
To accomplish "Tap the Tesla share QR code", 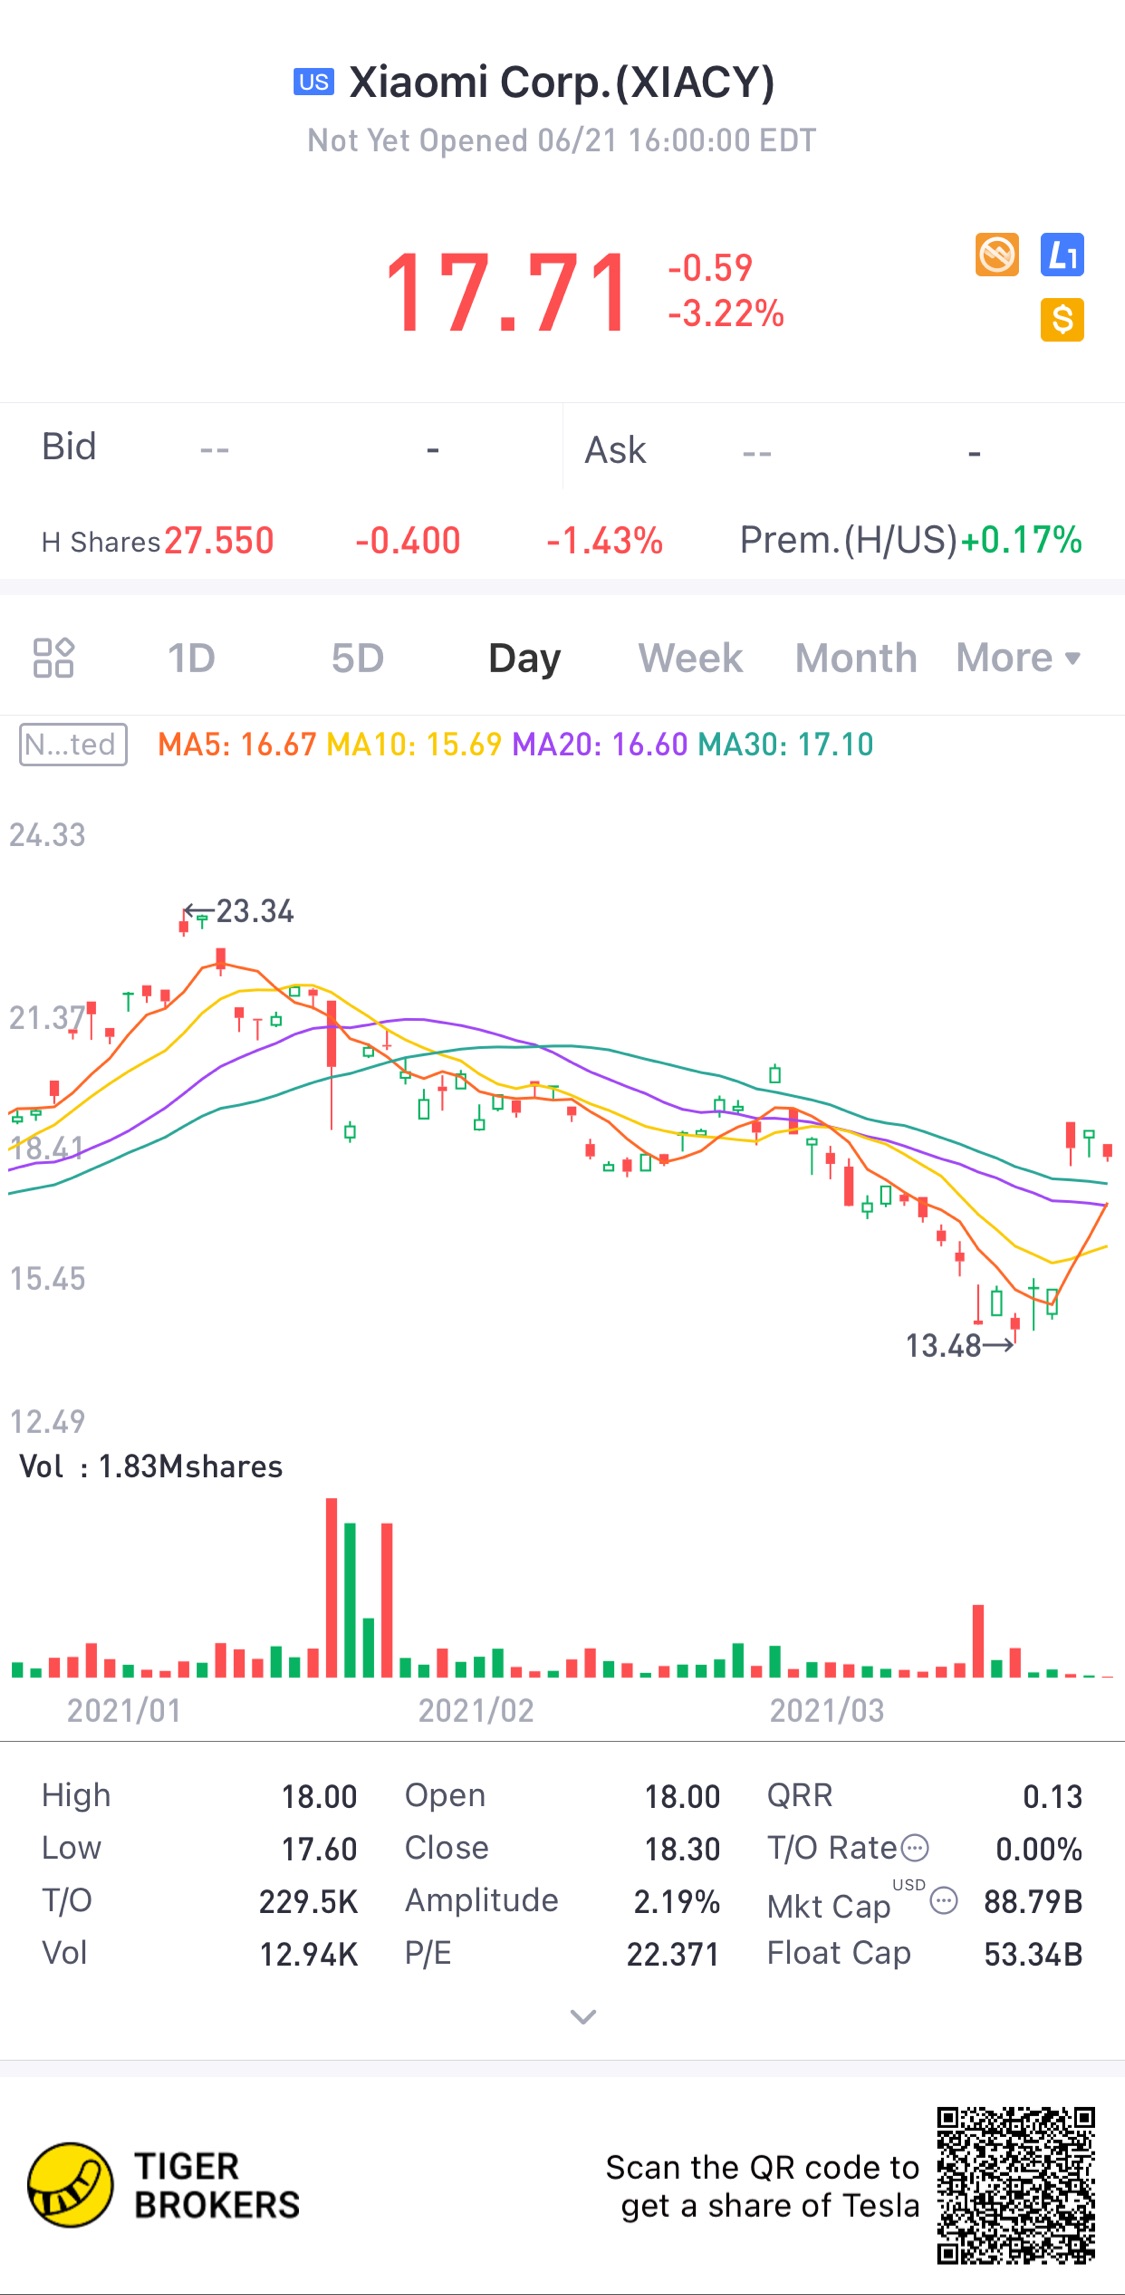I will click(1016, 2185).
